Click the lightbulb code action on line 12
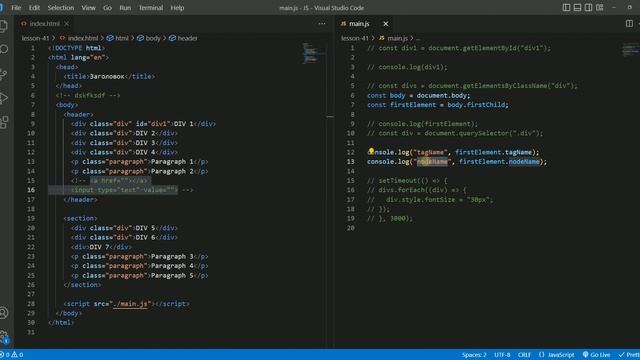The width and height of the screenshot is (640, 360). pyautogui.click(x=371, y=151)
